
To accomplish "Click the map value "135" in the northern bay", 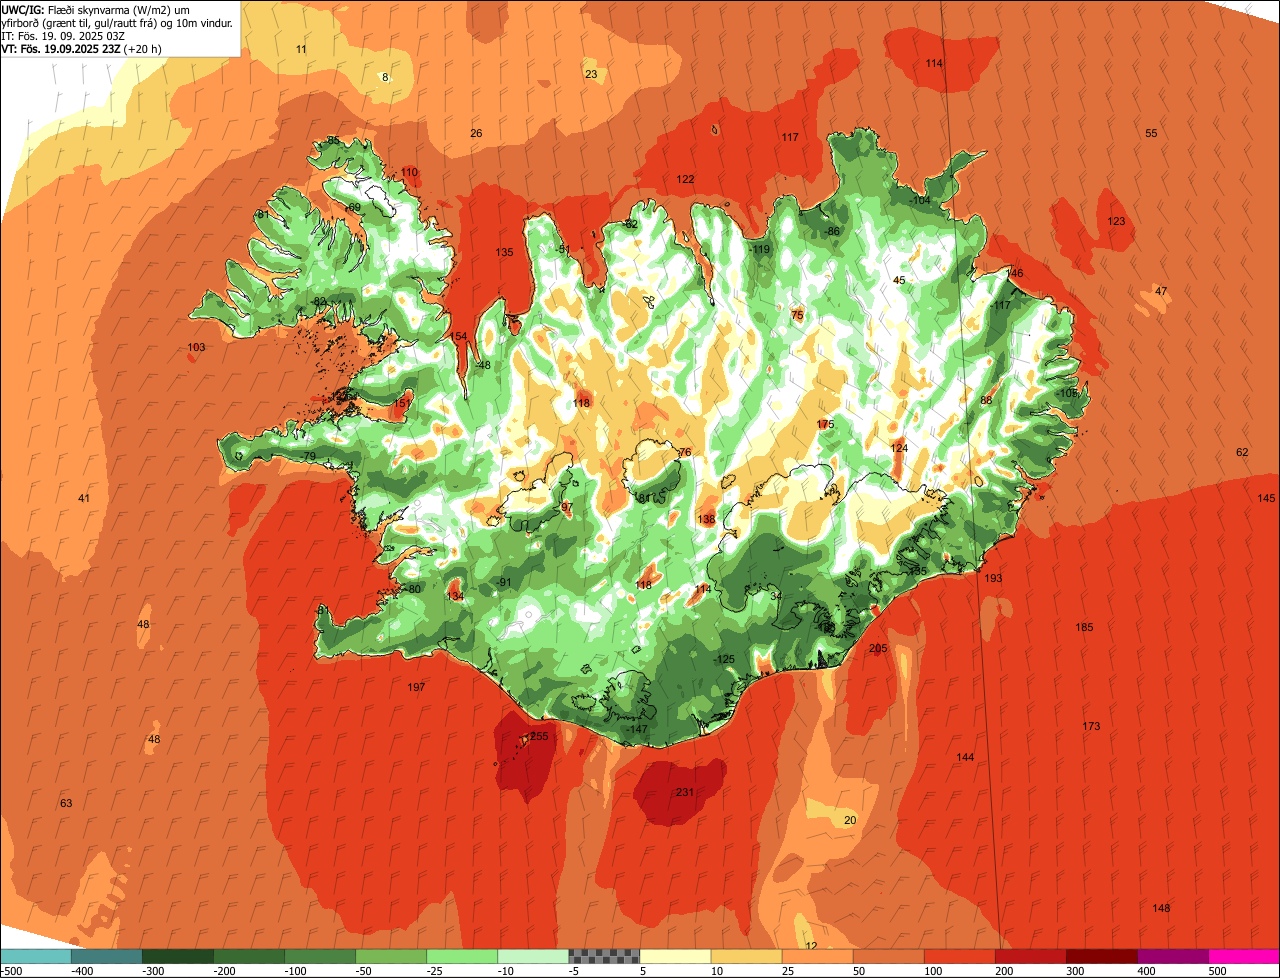I will pos(504,252).
